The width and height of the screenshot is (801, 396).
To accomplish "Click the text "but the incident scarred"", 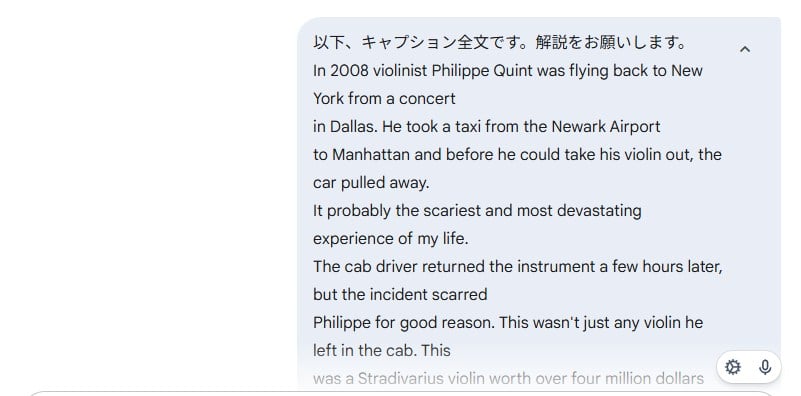I will point(400,295).
